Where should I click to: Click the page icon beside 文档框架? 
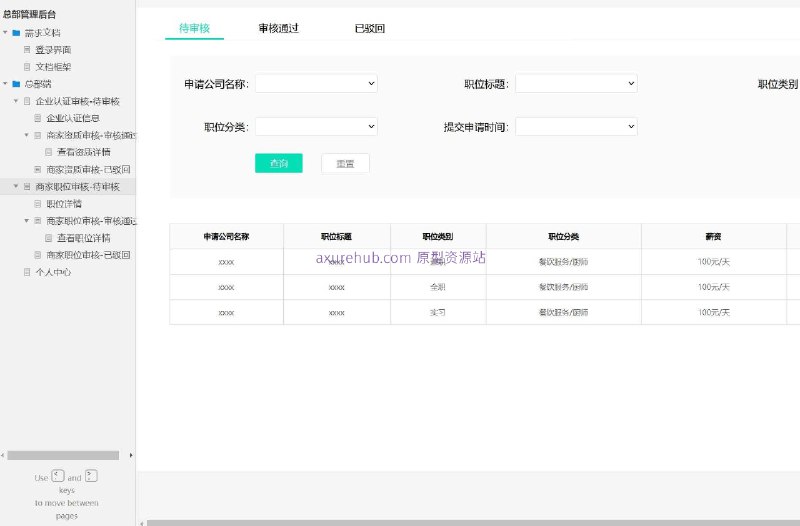coord(27,67)
